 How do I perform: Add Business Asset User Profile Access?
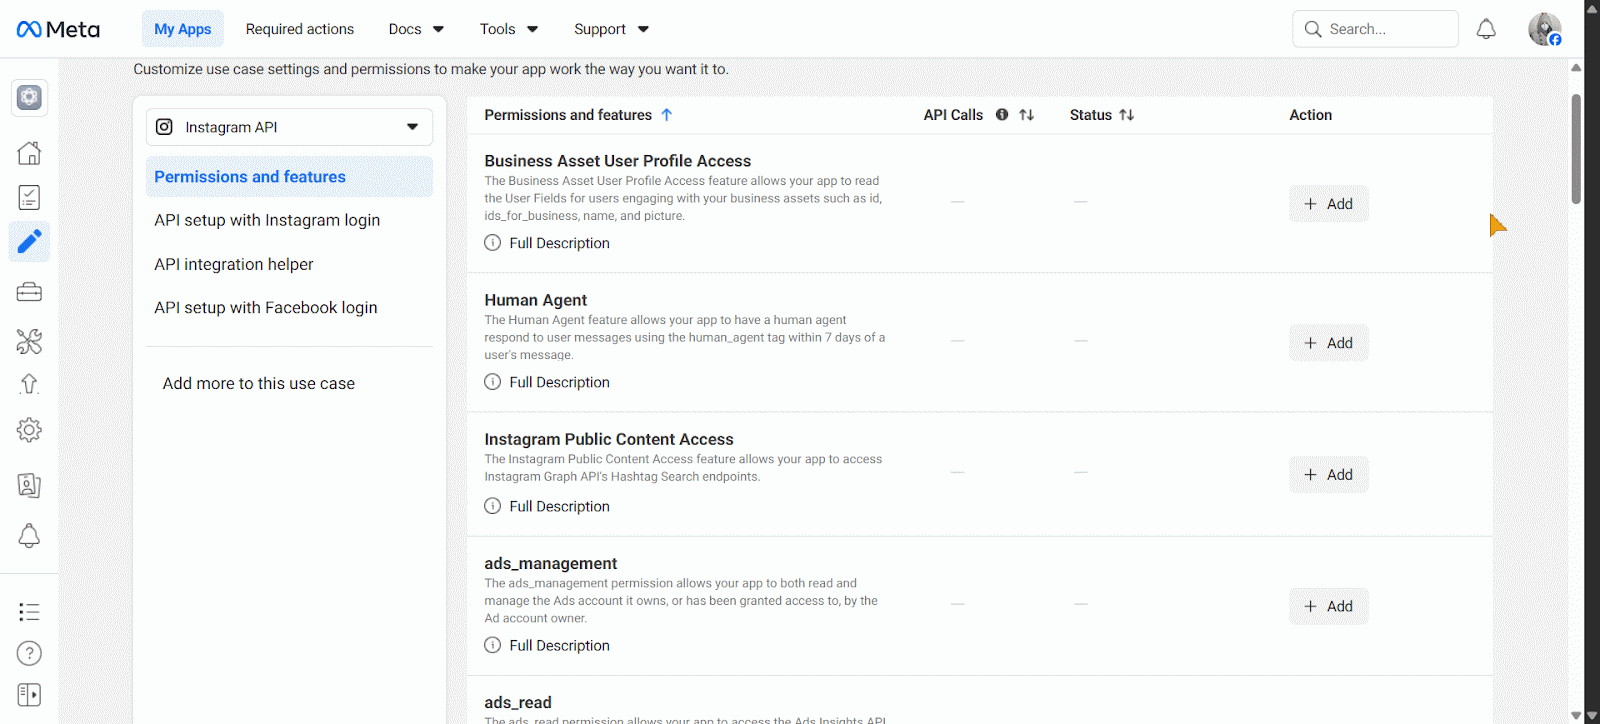(1328, 204)
